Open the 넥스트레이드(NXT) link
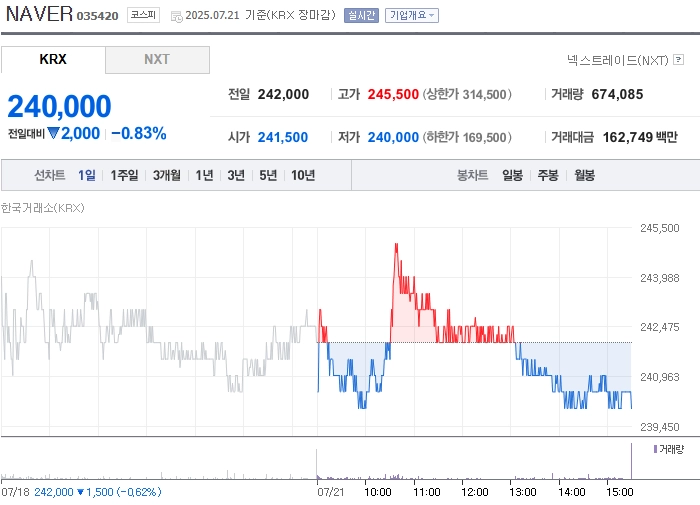Image resolution: width=700 pixels, height=505 pixels. coord(617,60)
